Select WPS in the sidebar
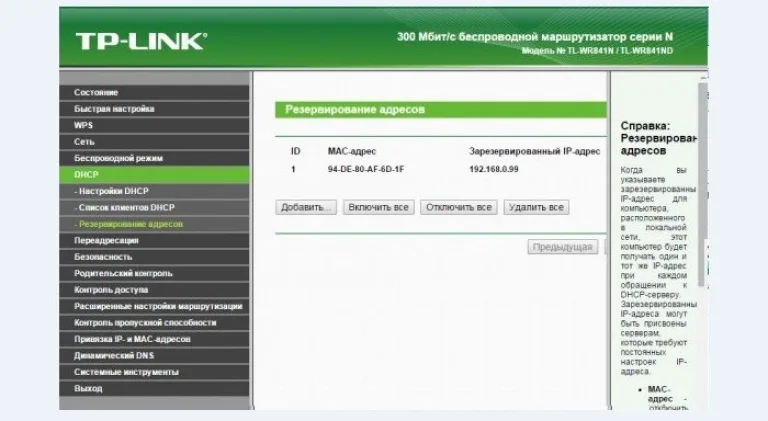This screenshot has height=421, width=768. tap(154, 125)
